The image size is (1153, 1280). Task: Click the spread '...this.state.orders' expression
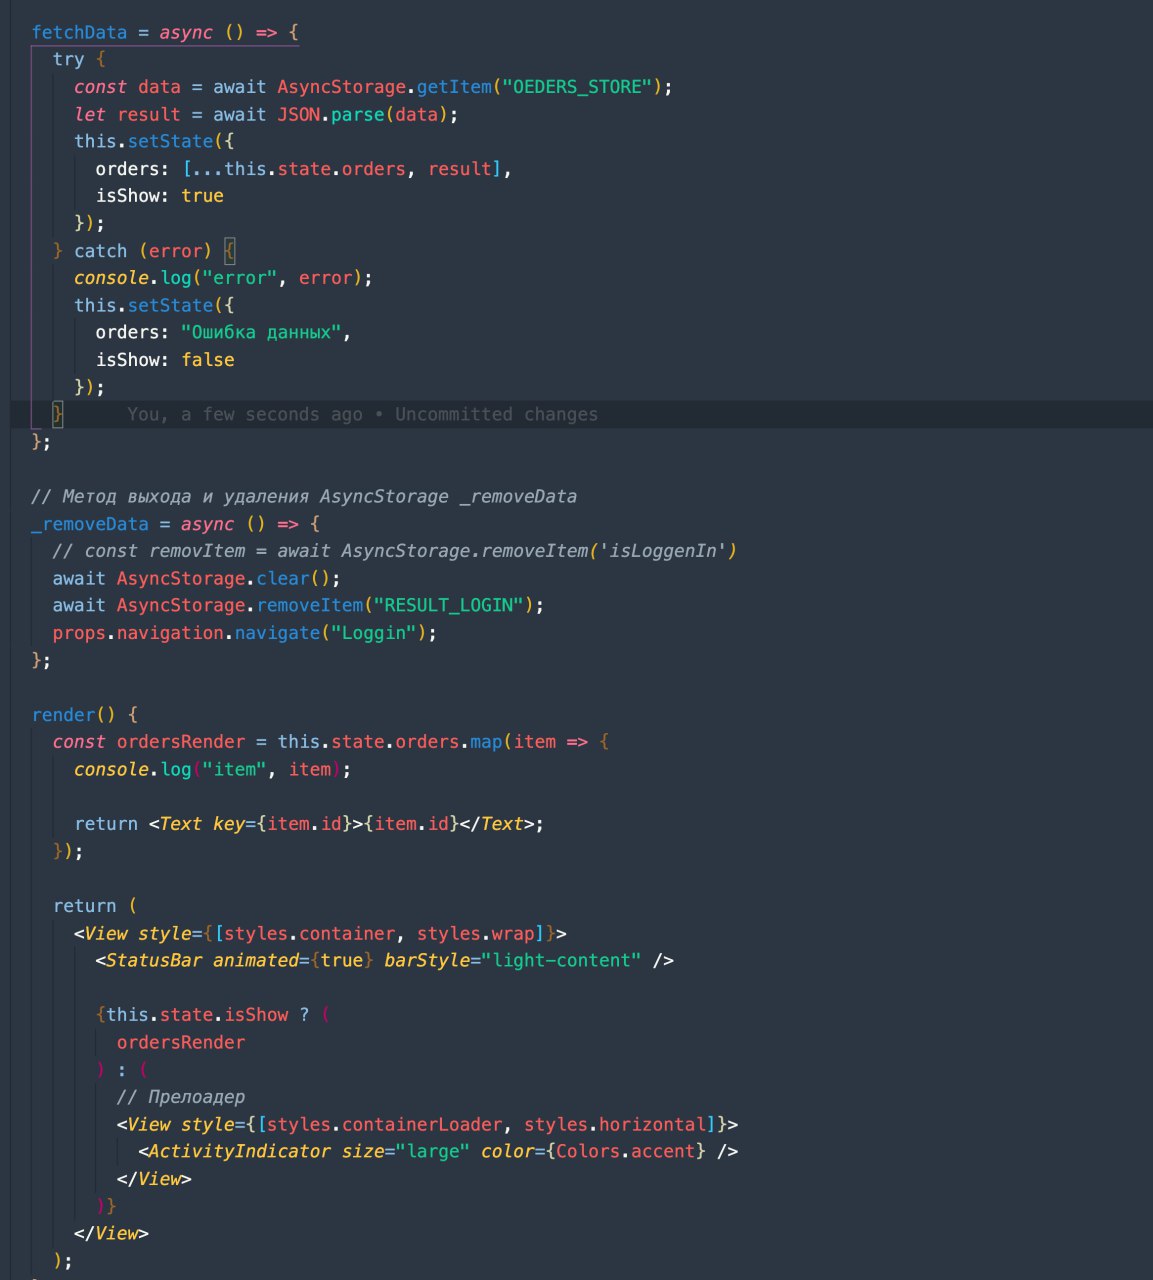[299, 169]
